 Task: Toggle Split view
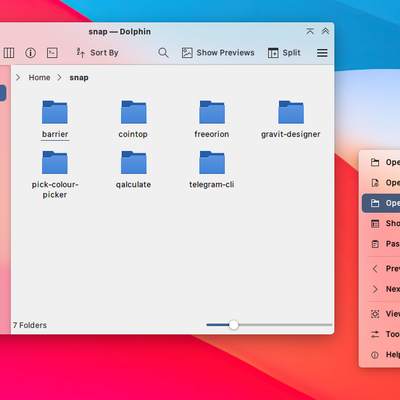[284, 53]
